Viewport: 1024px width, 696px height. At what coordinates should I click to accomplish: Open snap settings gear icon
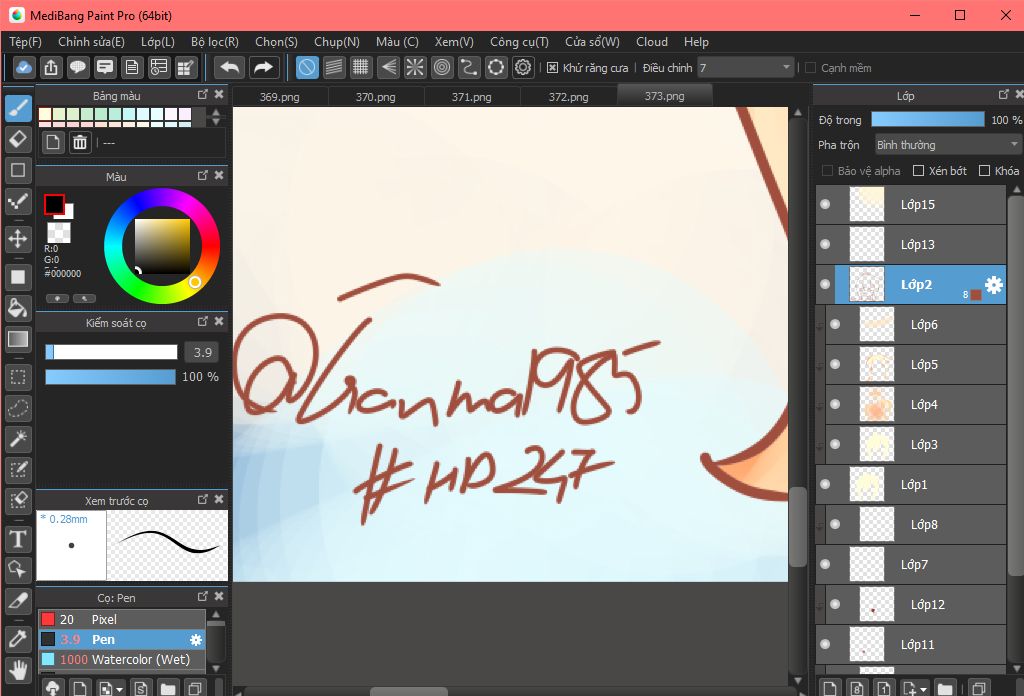523,67
